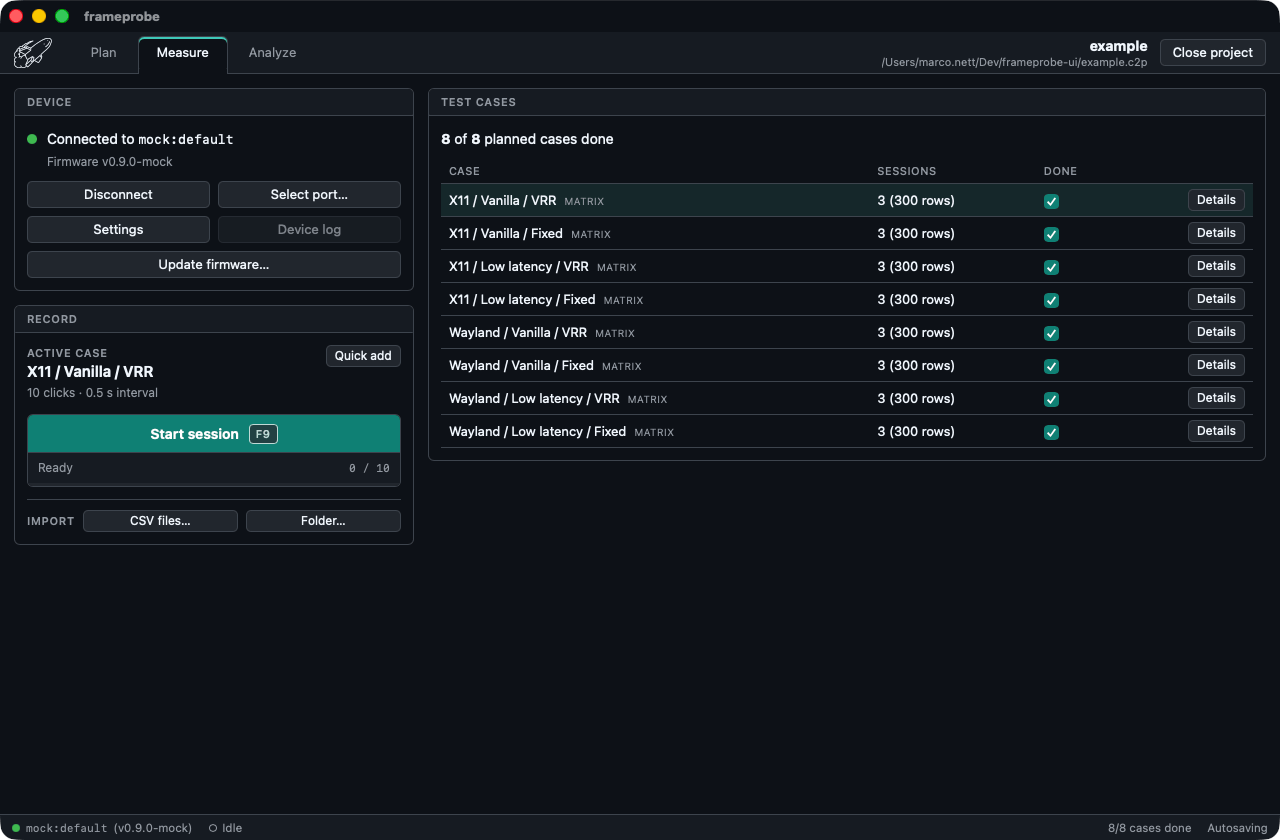Click the Firmware v0.9.0-mock text

[110, 162]
